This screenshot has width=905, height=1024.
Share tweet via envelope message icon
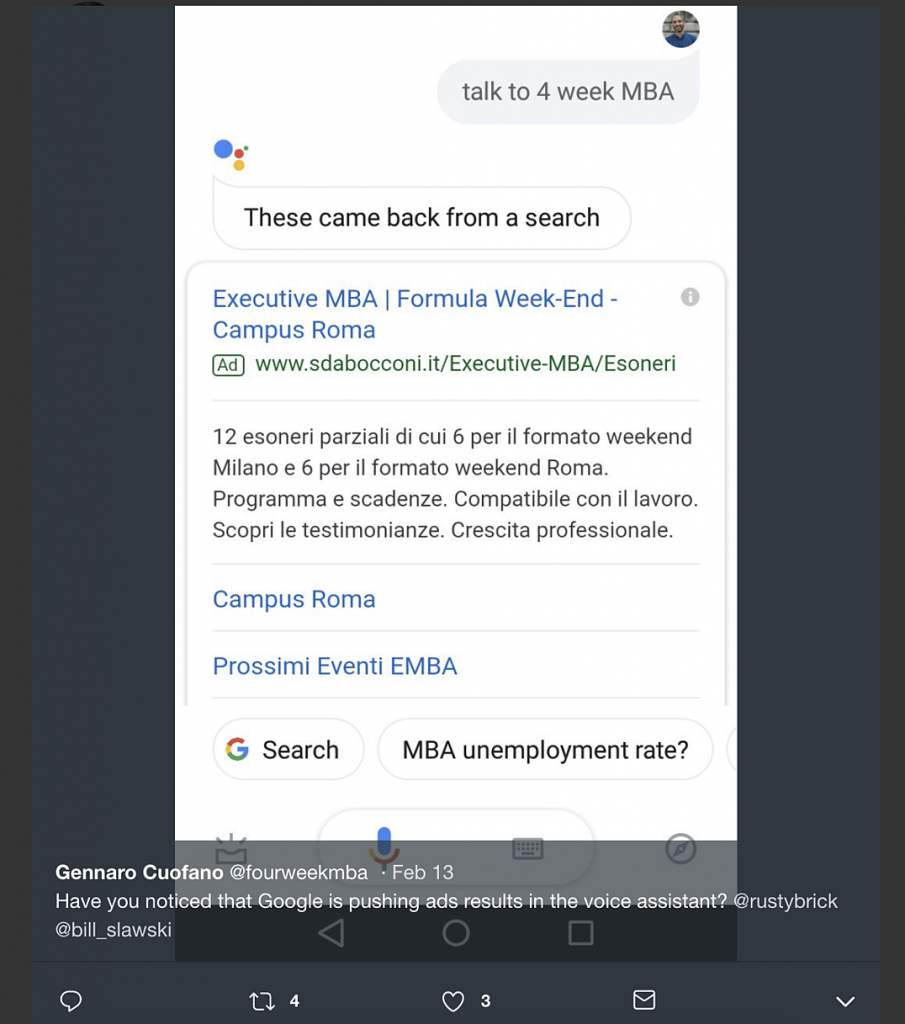[645, 1000]
